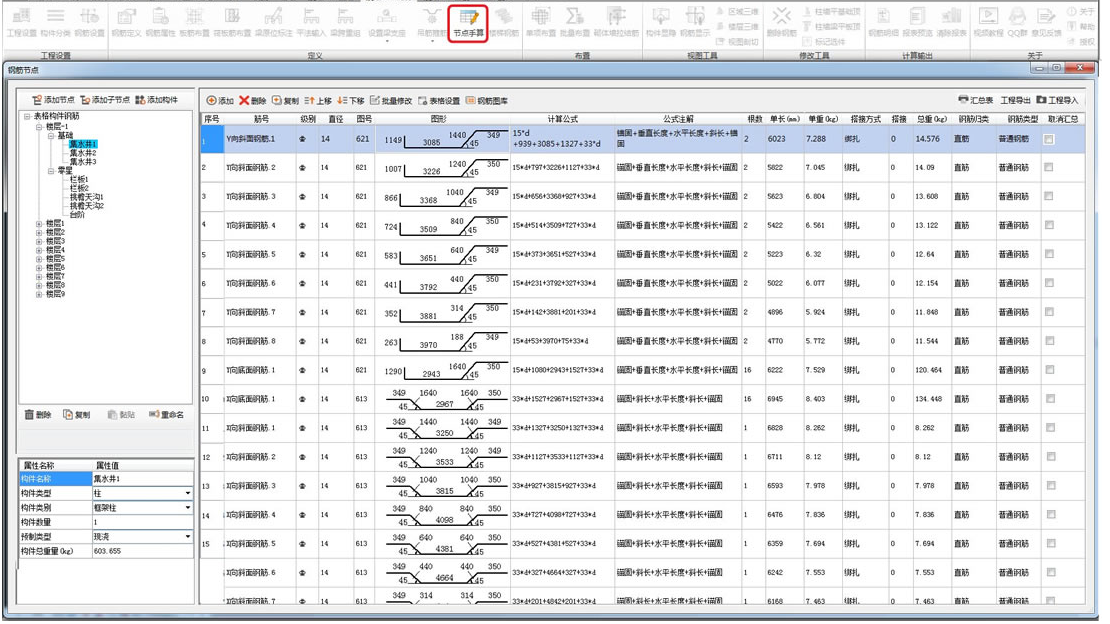Tick the 取消汇总 checkbox in row 5
The image size is (1110, 624).
[x=1048, y=254]
